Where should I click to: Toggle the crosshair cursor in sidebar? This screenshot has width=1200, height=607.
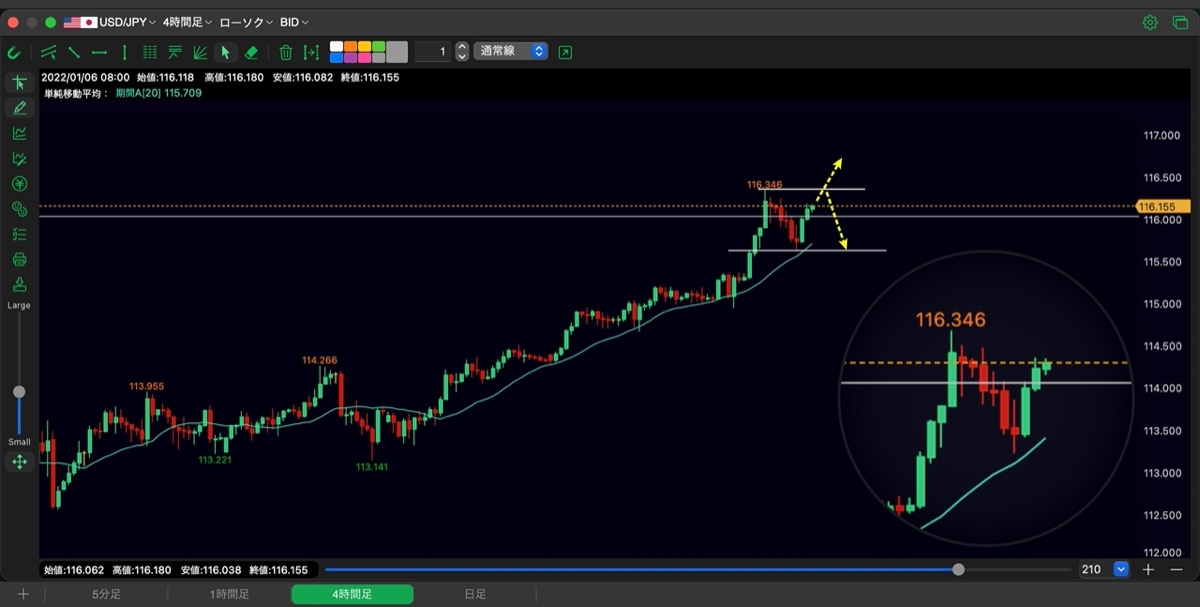(x=19, y=82)
